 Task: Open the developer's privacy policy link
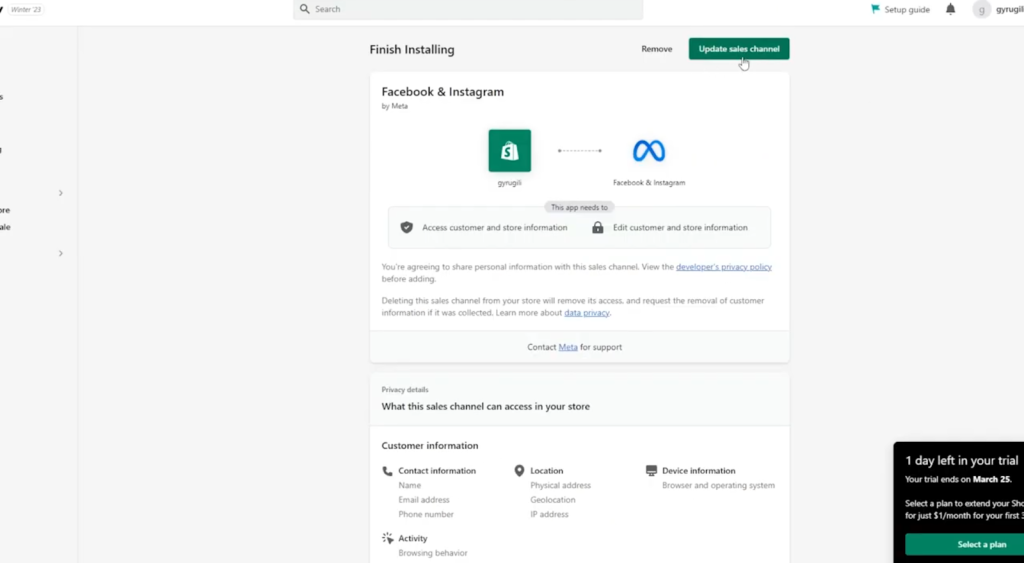click(723, 267)
